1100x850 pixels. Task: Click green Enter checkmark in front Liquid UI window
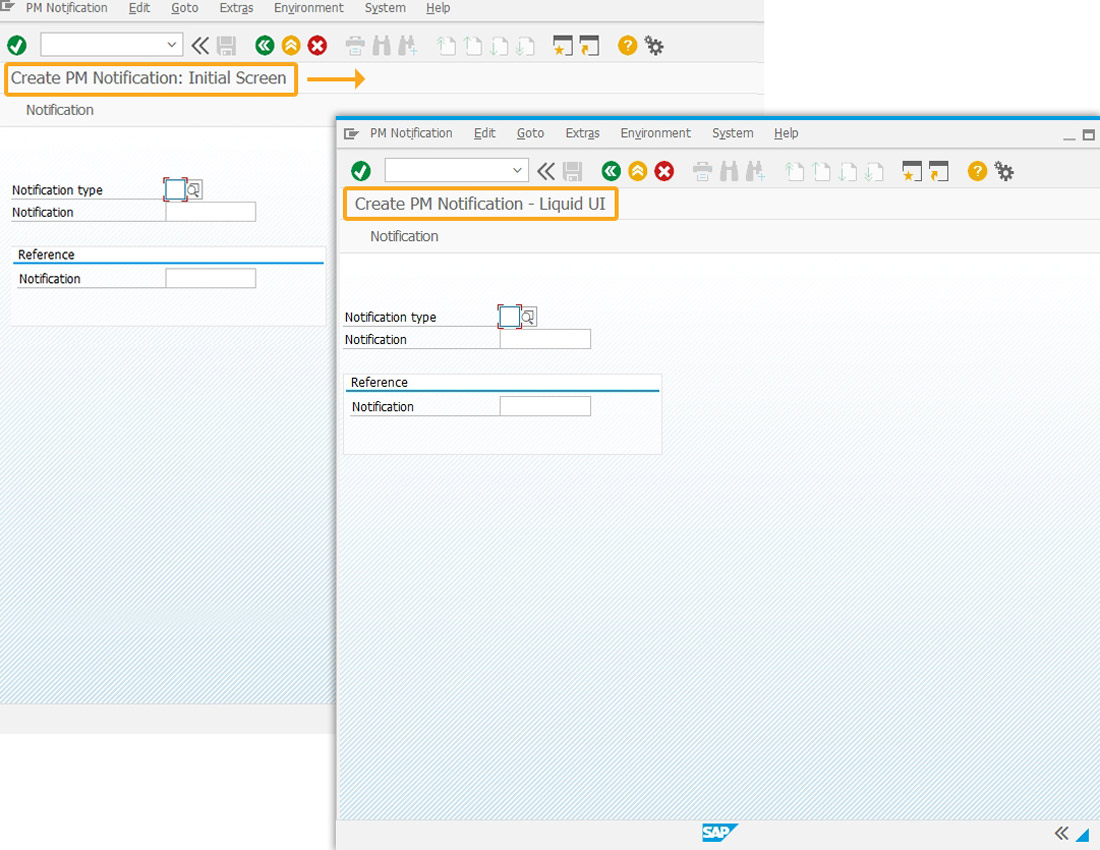pyautogui.click(x=361, y=170)
